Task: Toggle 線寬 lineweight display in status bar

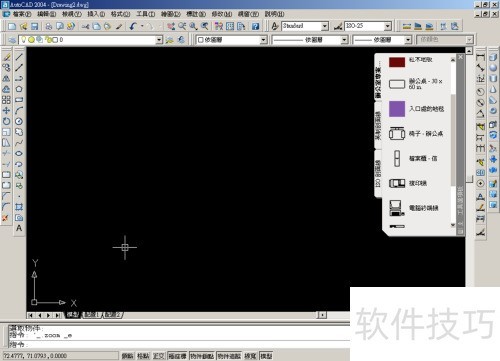Action: click(250, 356)
